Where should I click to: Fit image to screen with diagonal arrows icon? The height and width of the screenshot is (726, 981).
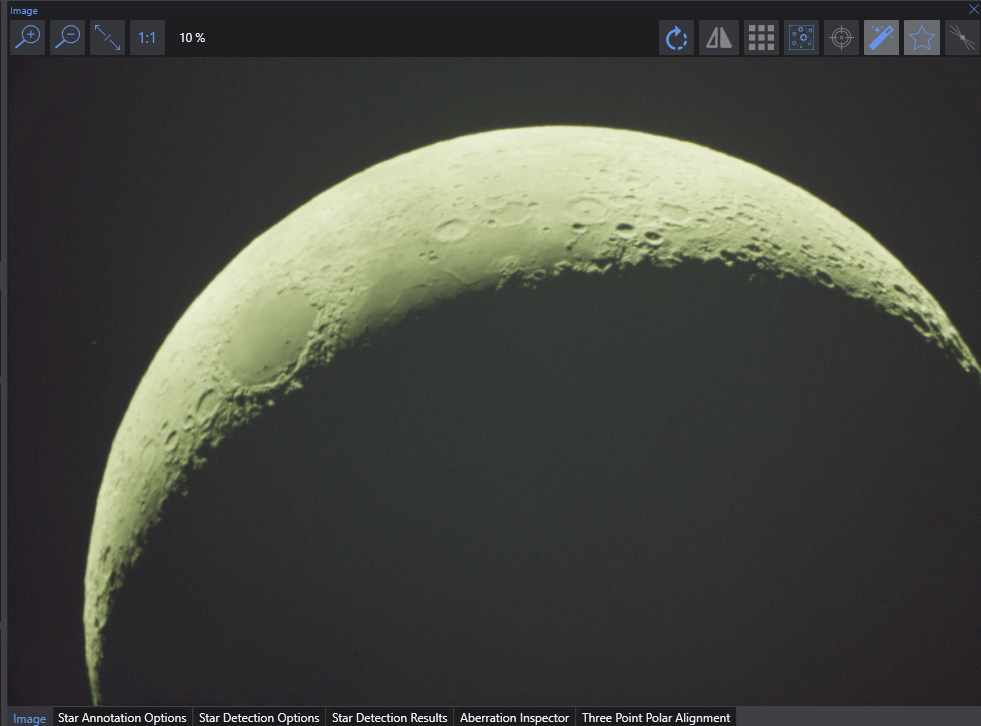coord(107,38)
